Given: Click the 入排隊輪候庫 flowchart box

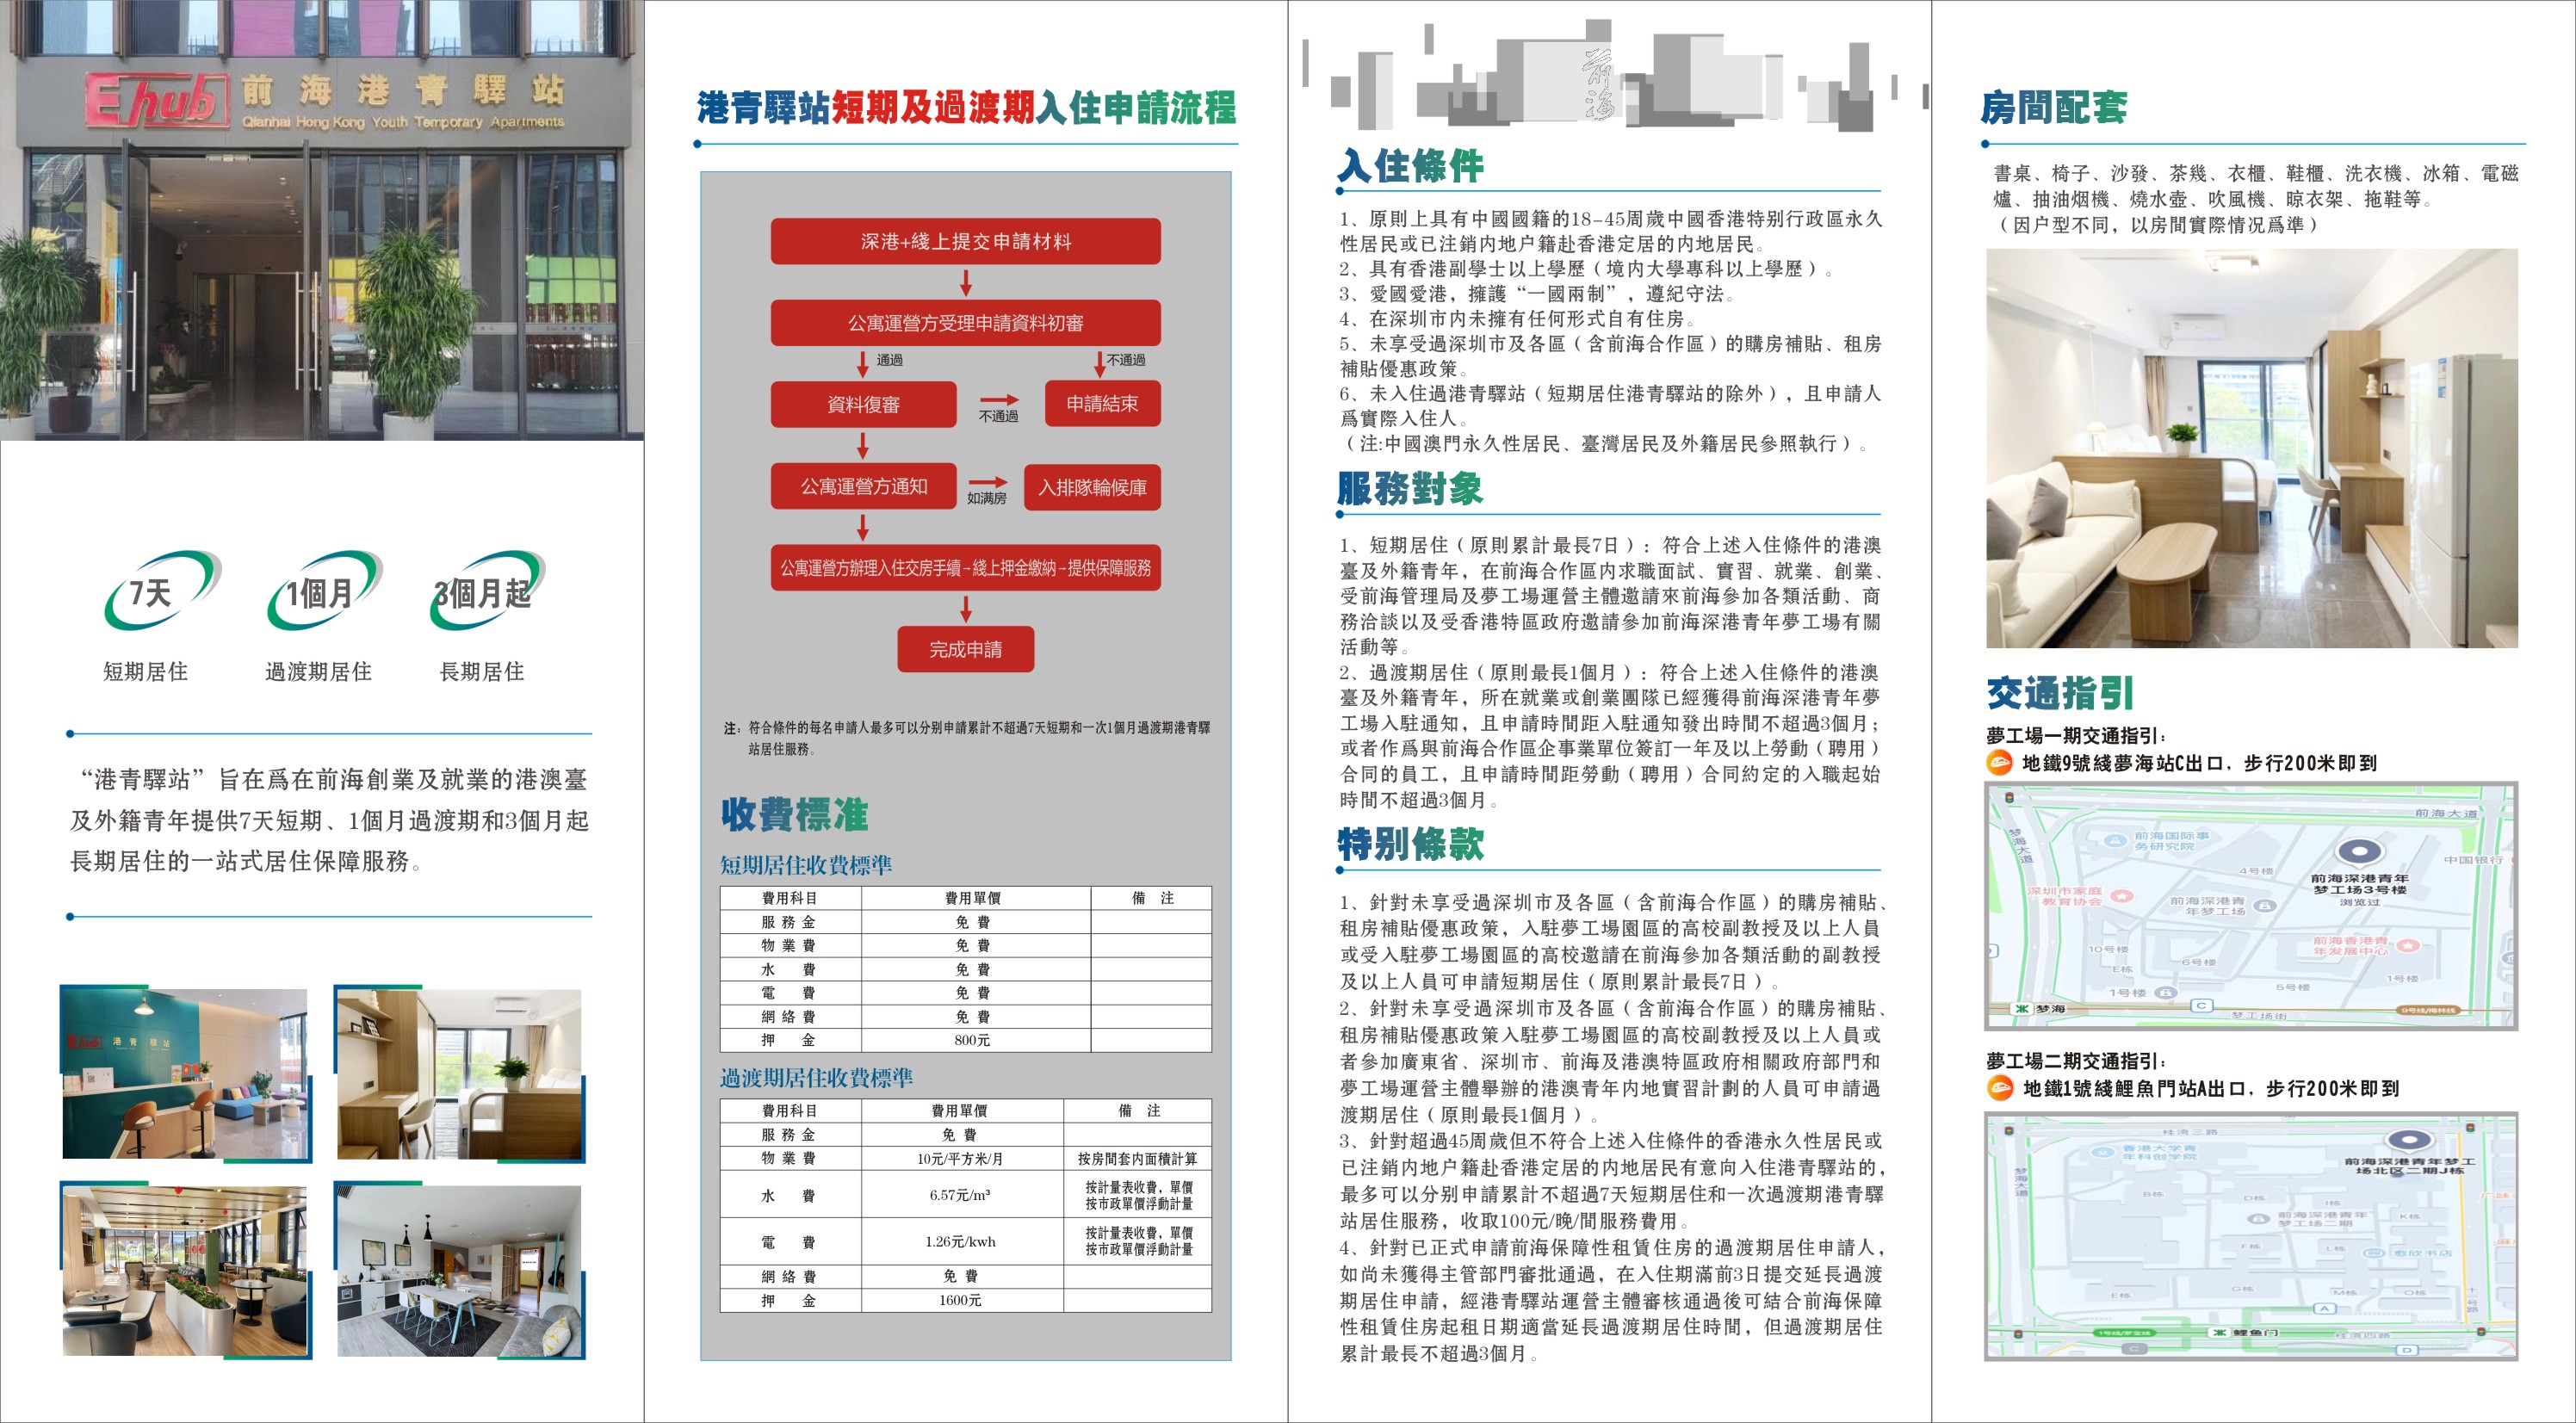Looking at the screenshot, I should point(1092,487).
